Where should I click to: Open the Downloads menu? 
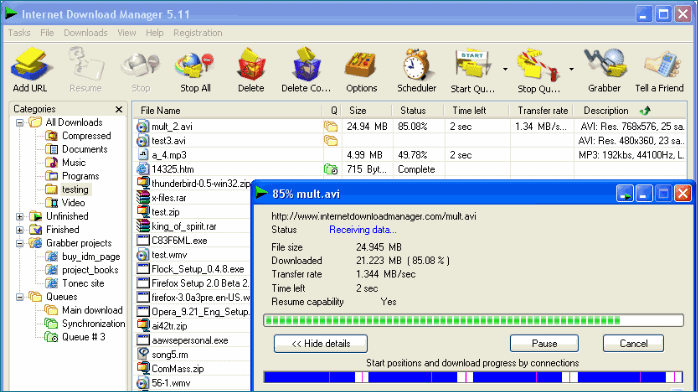click(85, 33)
